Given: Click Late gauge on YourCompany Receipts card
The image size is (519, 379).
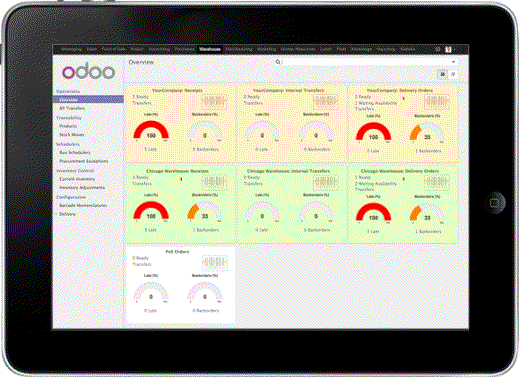Looking at the screenshot, I should (x=151, y=131).
